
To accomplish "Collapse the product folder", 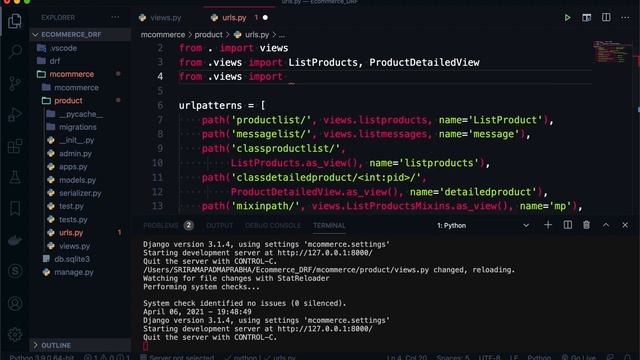I will point(68,101).
